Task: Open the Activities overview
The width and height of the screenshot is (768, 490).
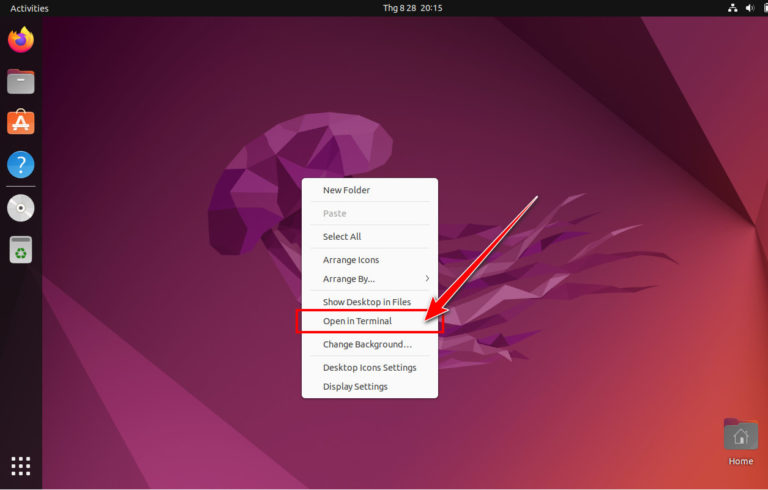Action: [29, 8]
